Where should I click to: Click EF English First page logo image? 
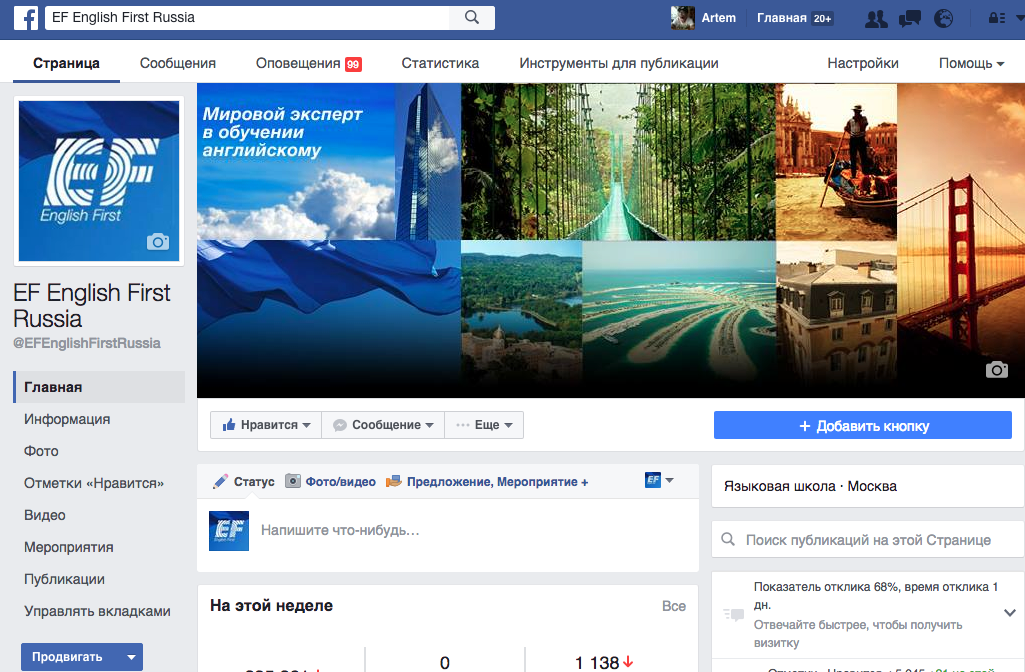tap(99, 181)
